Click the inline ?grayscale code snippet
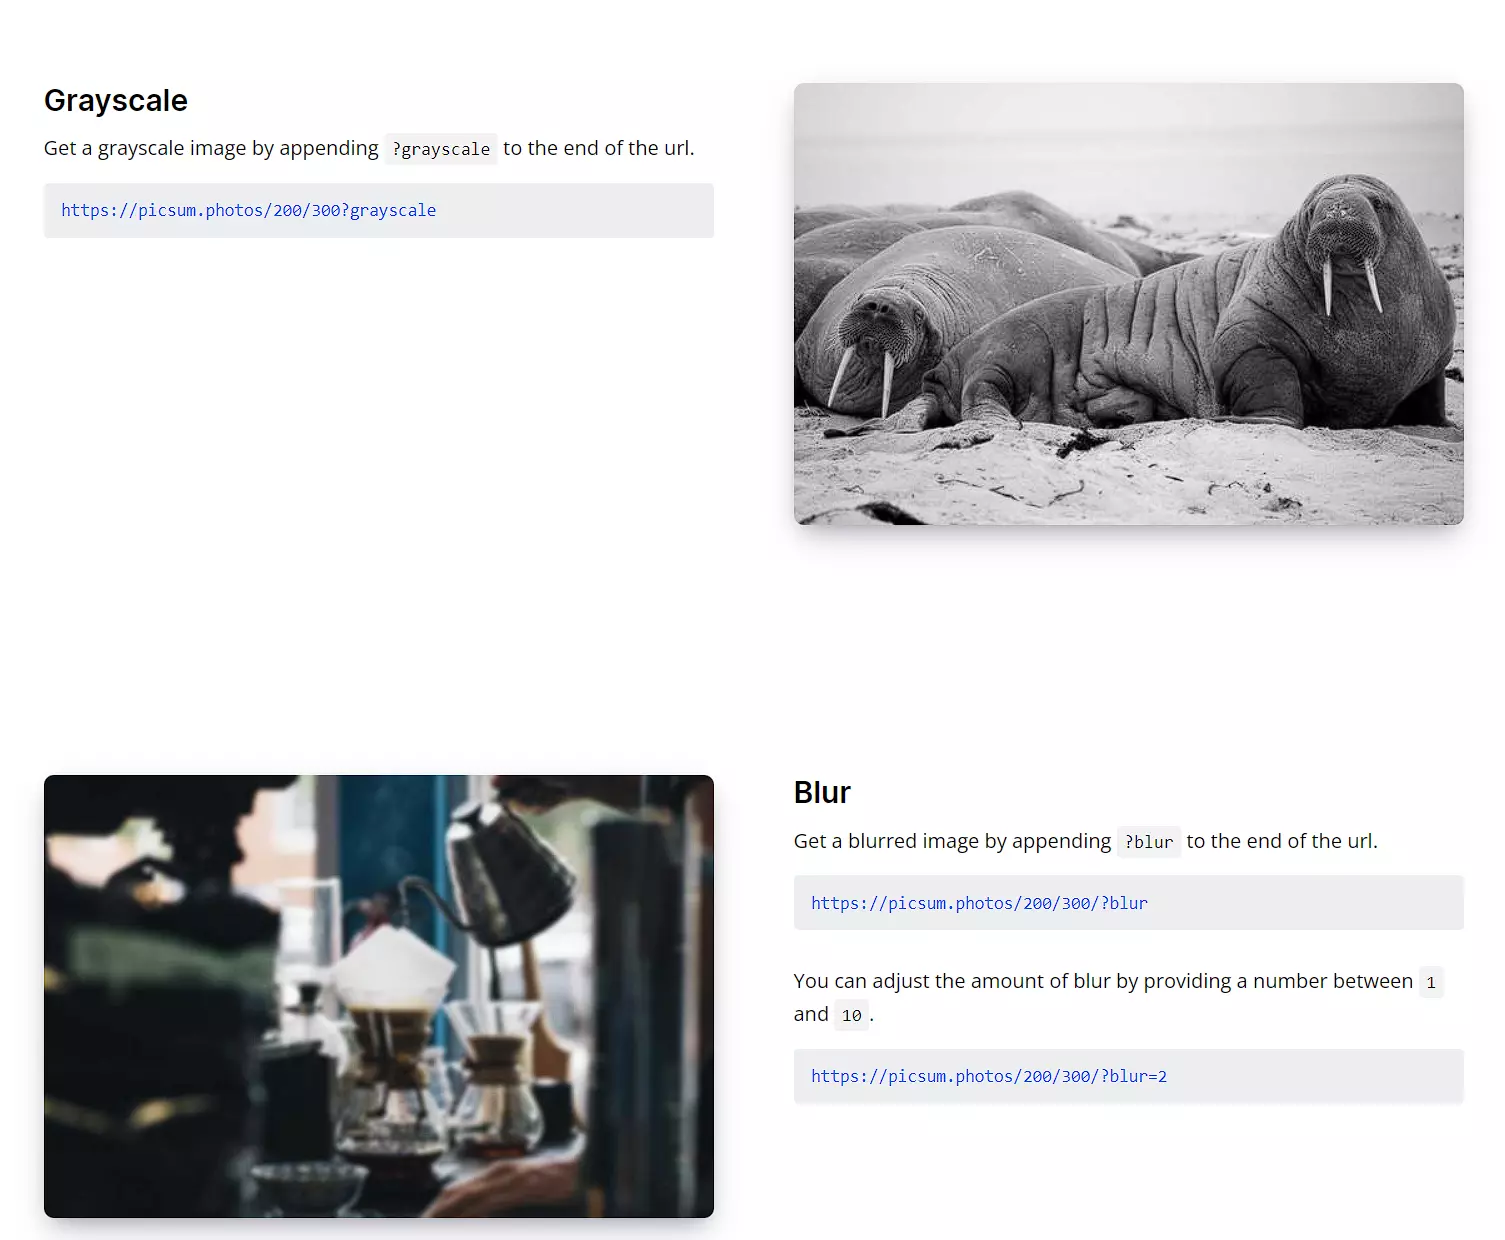Image resolution: width=1505 pixels, height=1240 pixels. pyautogui.click(x=441, y=149)
